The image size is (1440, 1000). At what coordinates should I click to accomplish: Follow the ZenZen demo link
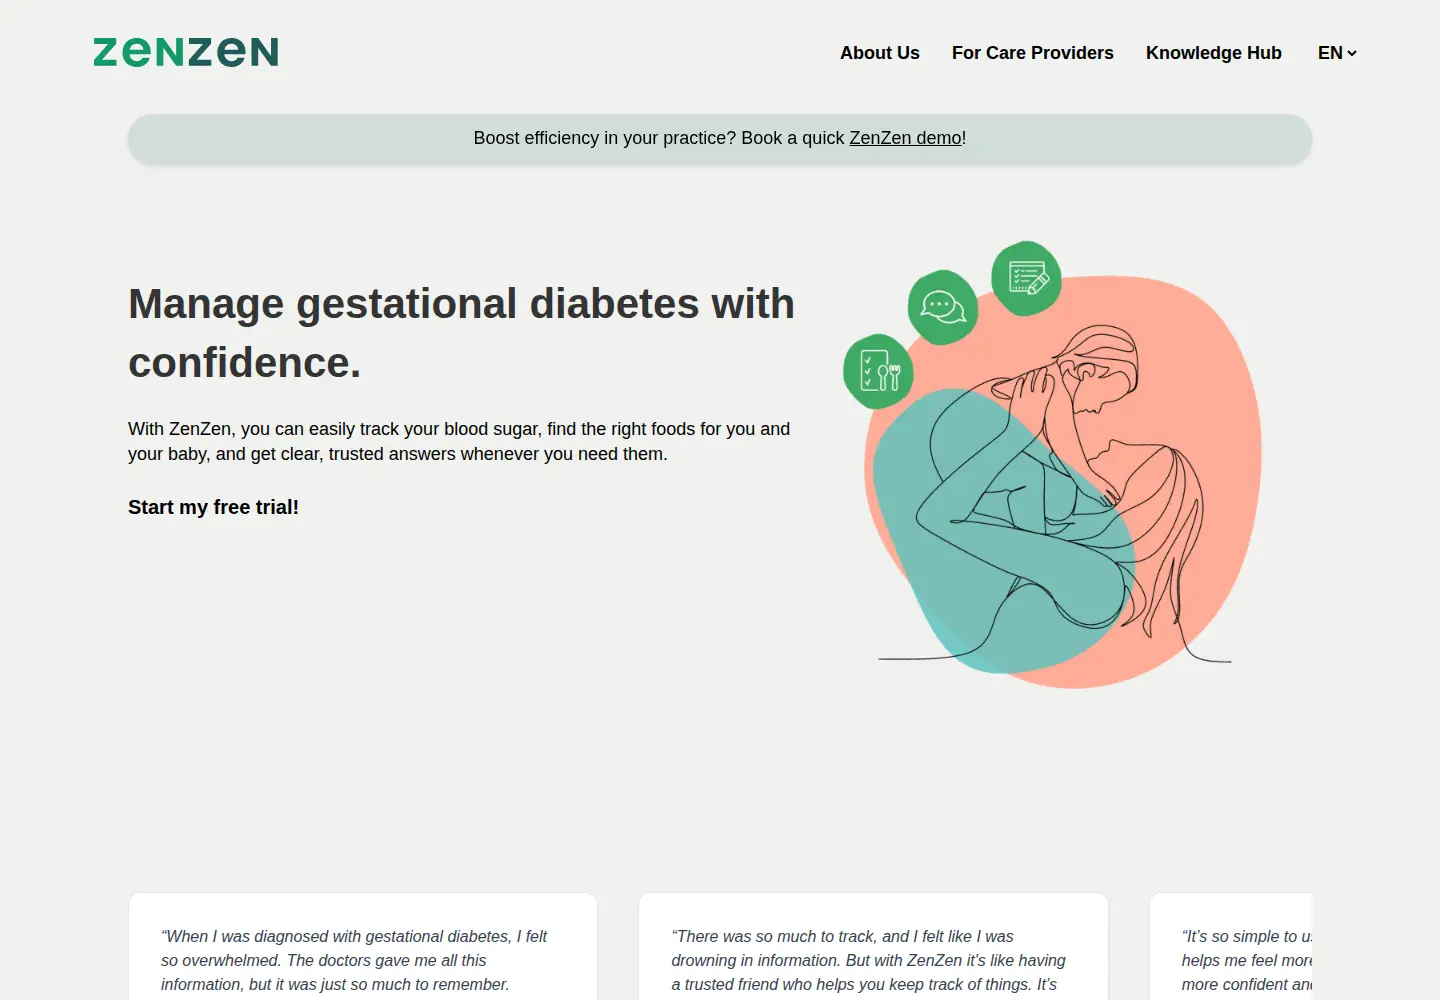pos(905,138)
